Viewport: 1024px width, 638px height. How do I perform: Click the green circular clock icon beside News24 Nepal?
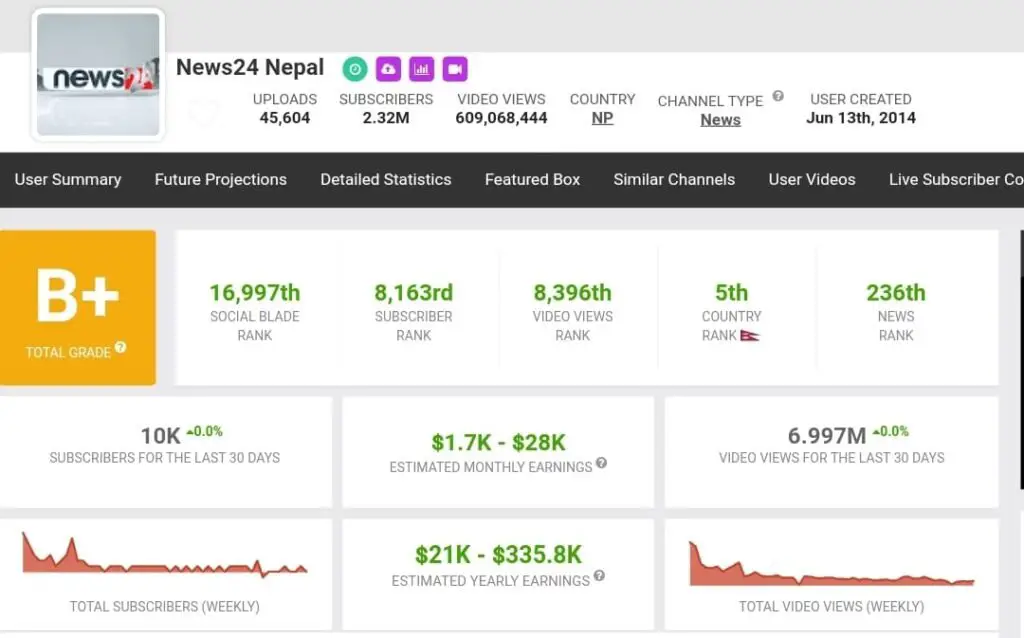point(355,69)
